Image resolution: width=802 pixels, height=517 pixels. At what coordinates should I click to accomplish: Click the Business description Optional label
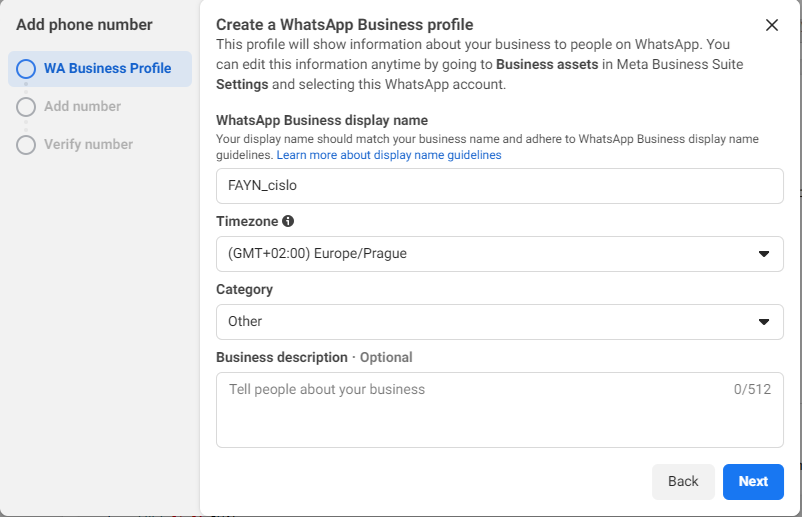(x=314, y=357)
